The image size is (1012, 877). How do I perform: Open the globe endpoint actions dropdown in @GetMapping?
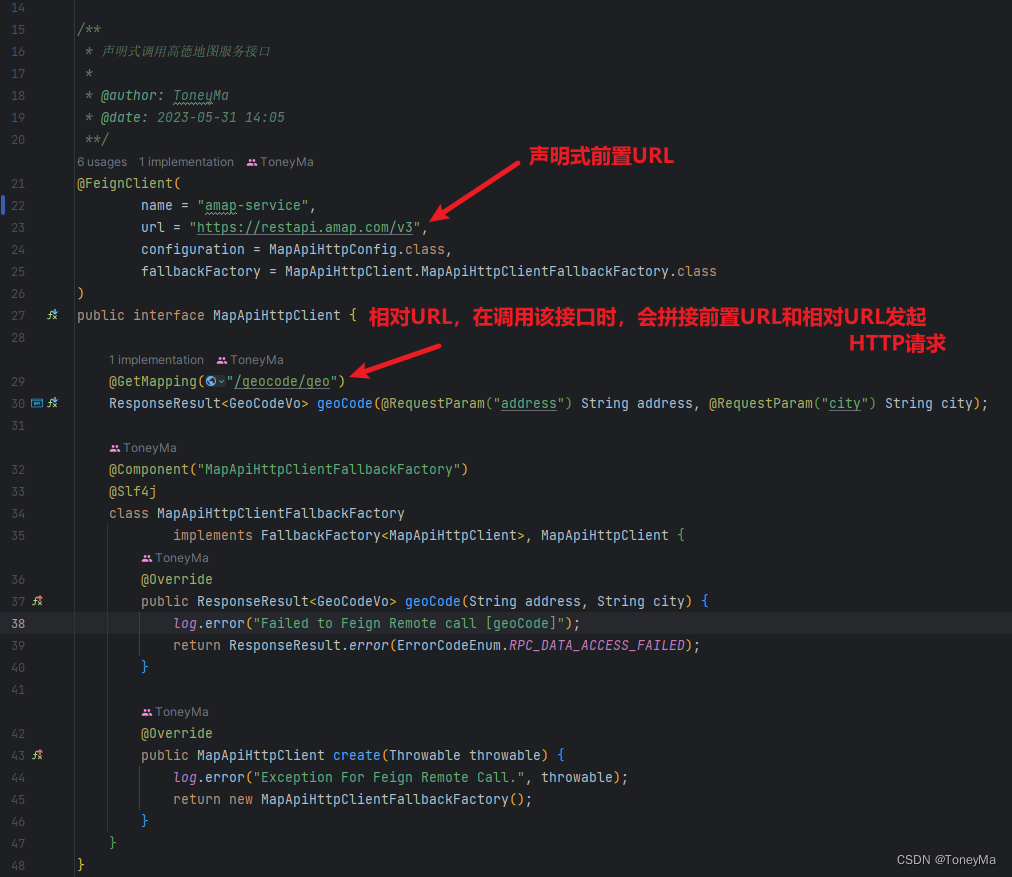[216, 381]
